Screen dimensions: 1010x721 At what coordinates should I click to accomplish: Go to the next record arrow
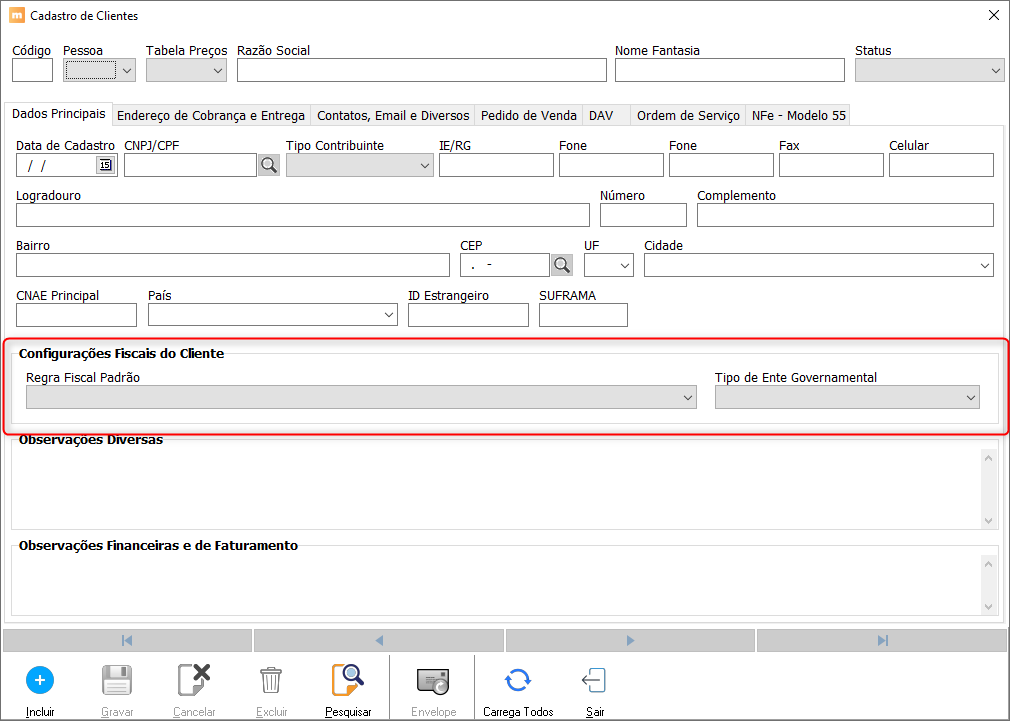coord(630,641)
